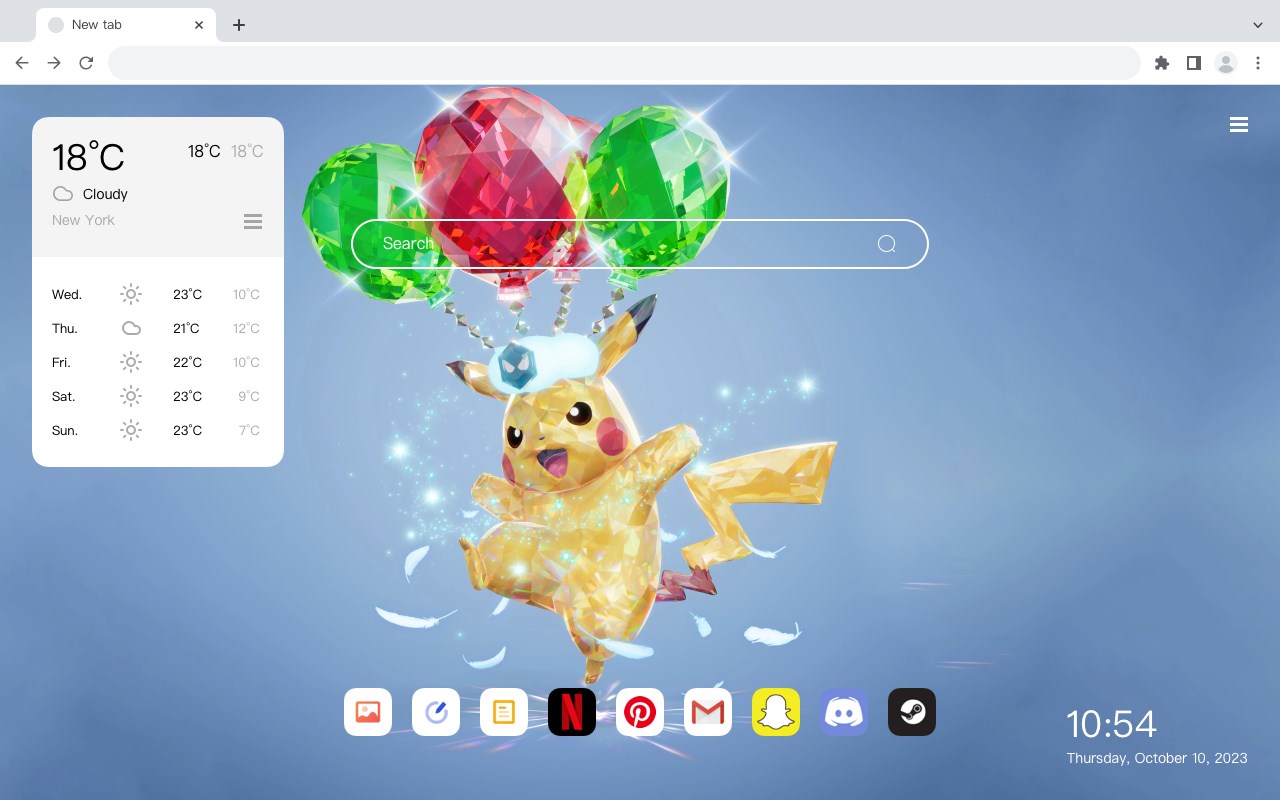The height and width of the screenshot is (800, 1280).
Task: Open the hamburger menu at top right
Action: pyautogui.click(x=1239, y=125)
